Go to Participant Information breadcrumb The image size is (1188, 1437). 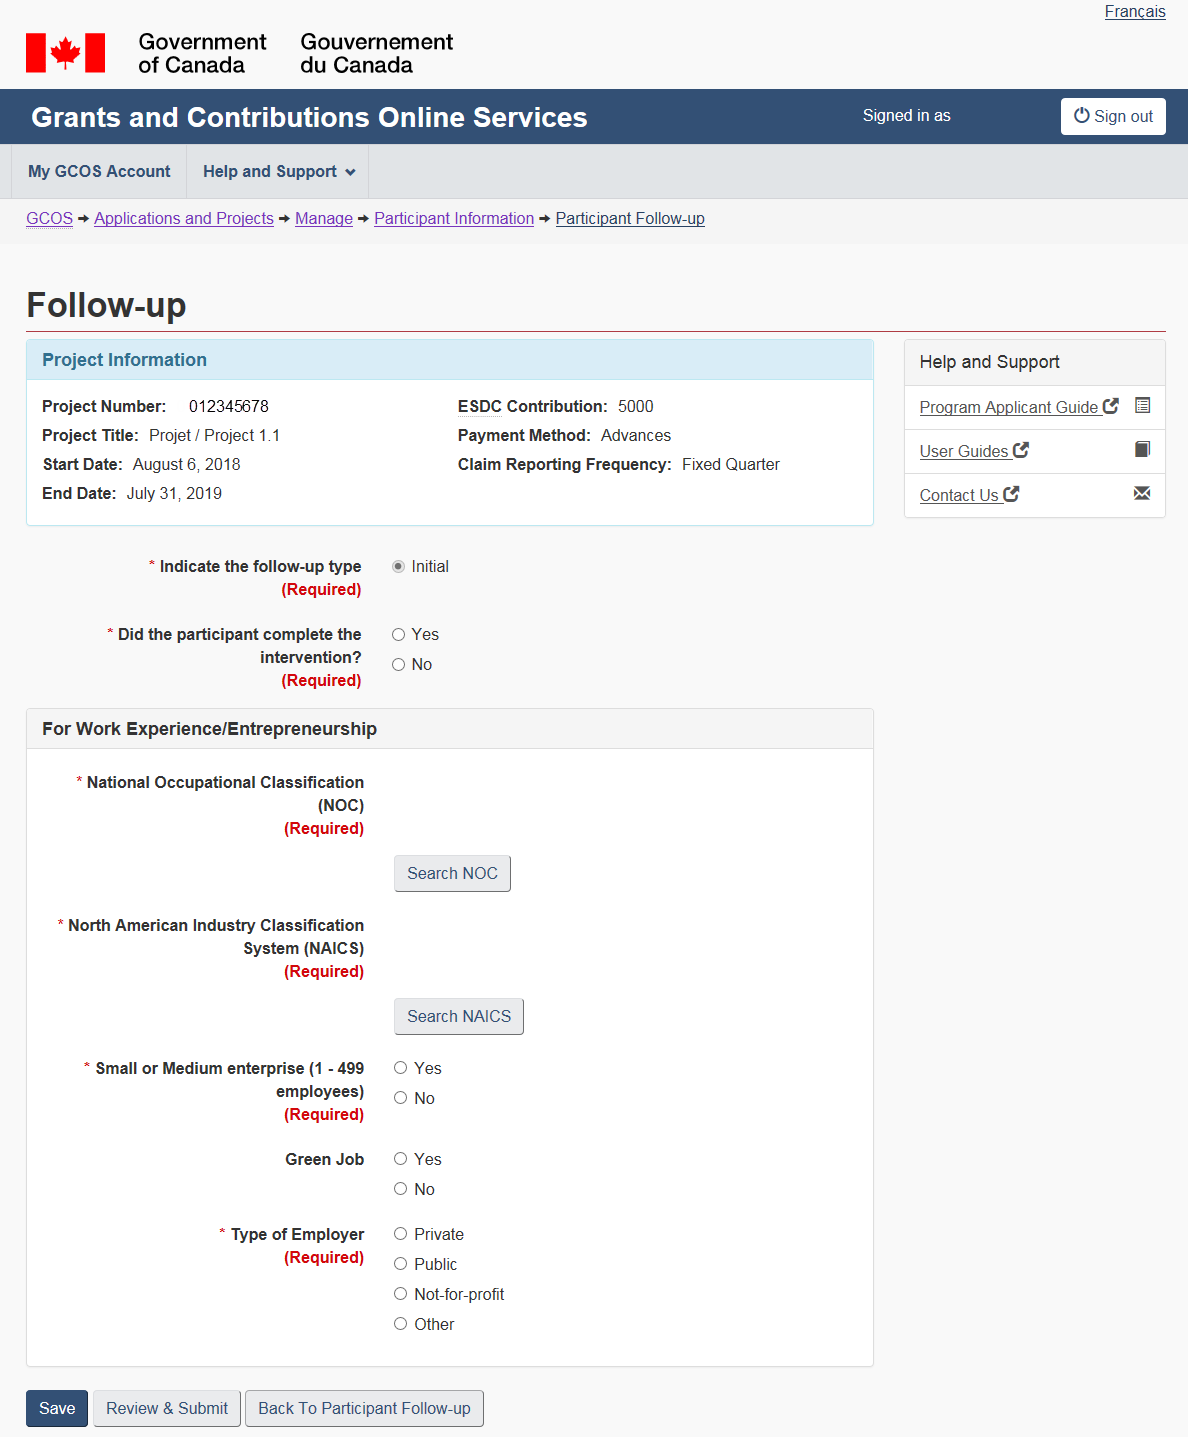pyautogui.click(x=454, y=219)
